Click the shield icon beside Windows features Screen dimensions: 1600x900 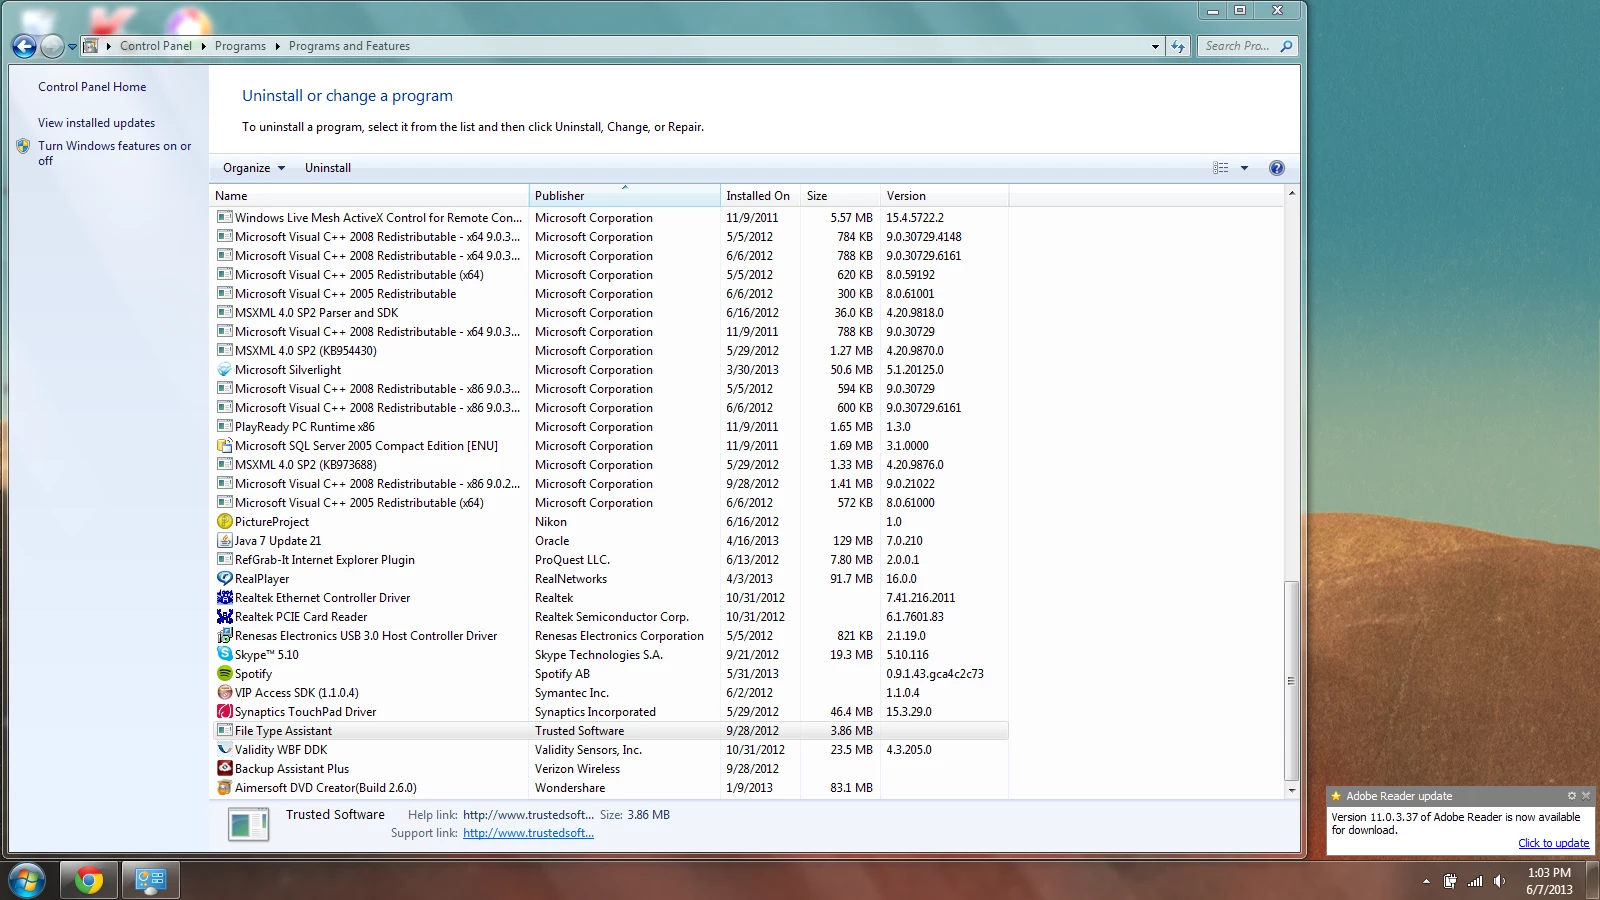[23, 146]
